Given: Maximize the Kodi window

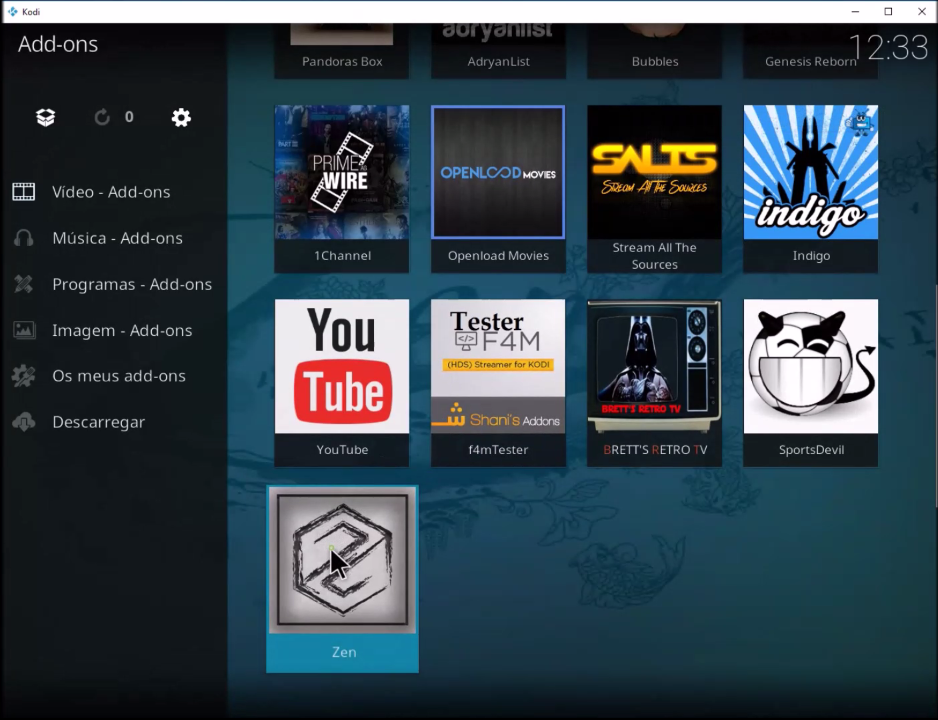Looking at the screenshot, I should pos(888,11).
